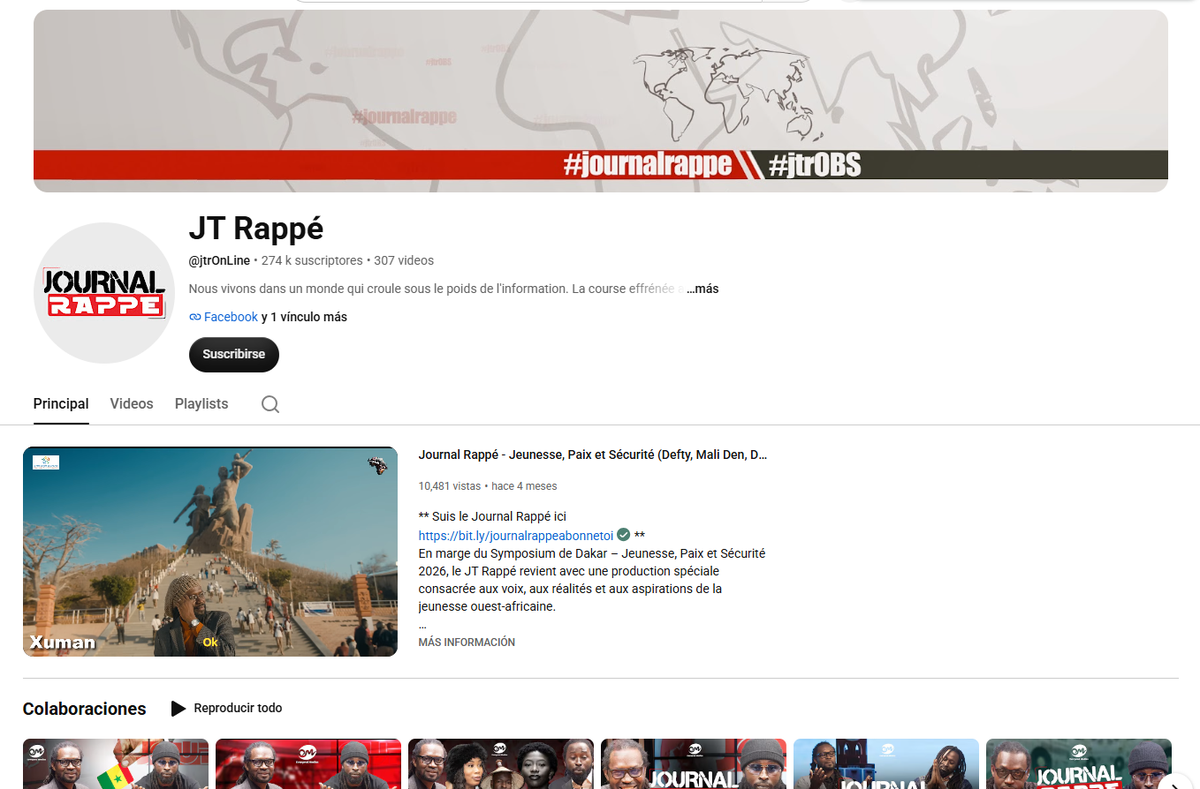This screenshot has width=1200, height=789.
Task: Click the '307 videos' count
Action: pos(404,261)
